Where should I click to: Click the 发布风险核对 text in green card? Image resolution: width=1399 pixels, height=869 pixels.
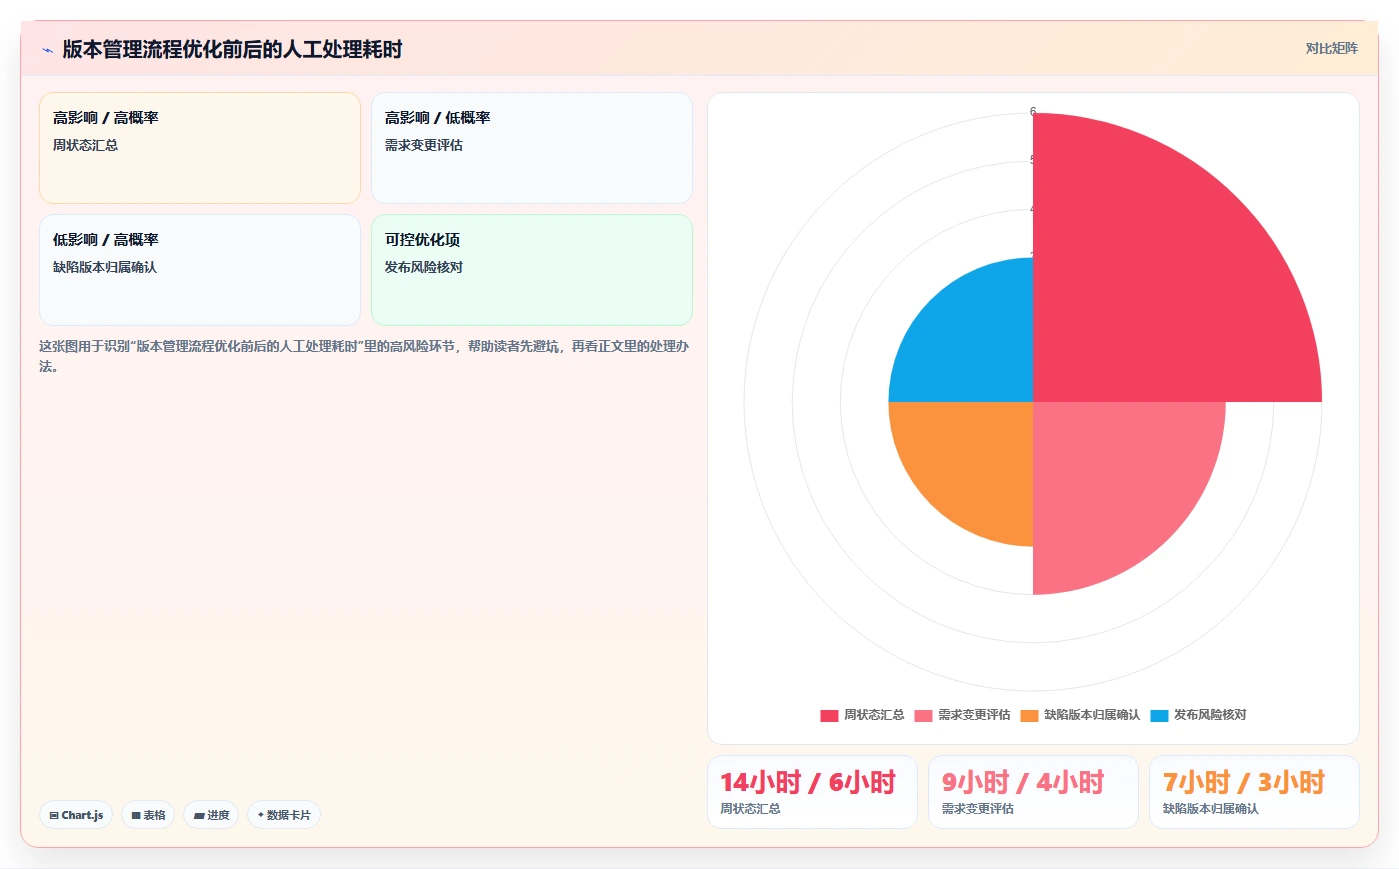tap(424, 267)
